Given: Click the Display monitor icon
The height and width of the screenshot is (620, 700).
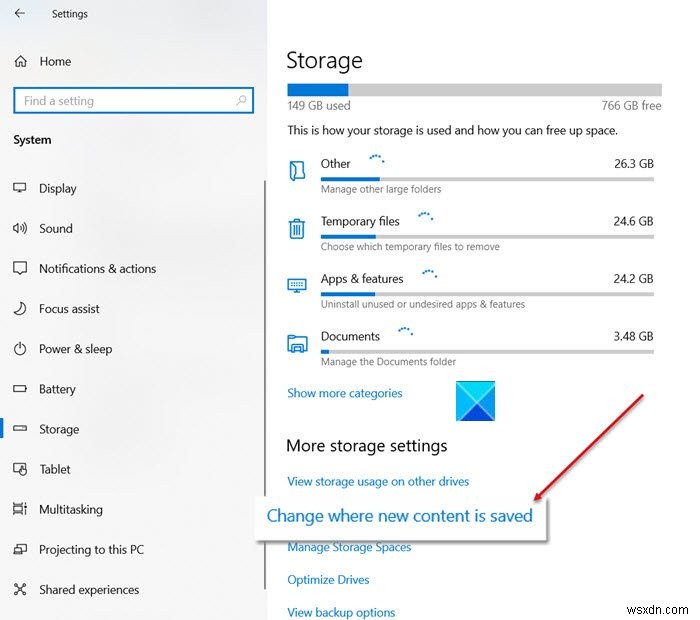Looking at the screenshot, I should [20, 187].
